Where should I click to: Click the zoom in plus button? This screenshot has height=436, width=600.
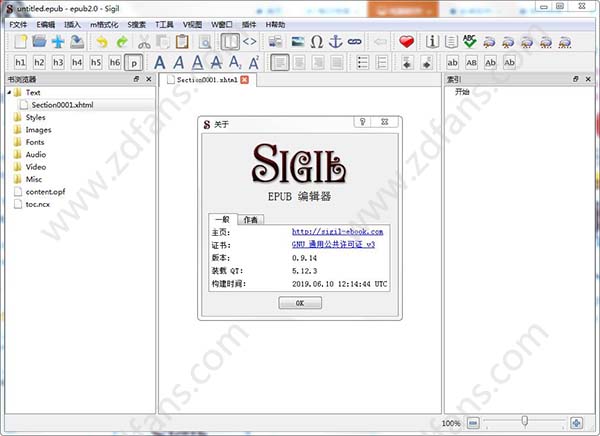pyautogui.click(x=576, y=423)
